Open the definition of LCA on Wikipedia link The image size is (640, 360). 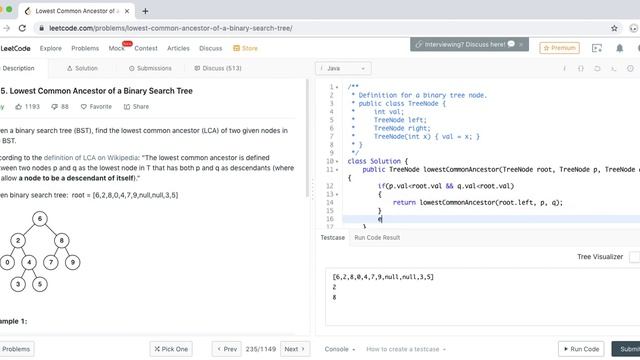91,158
